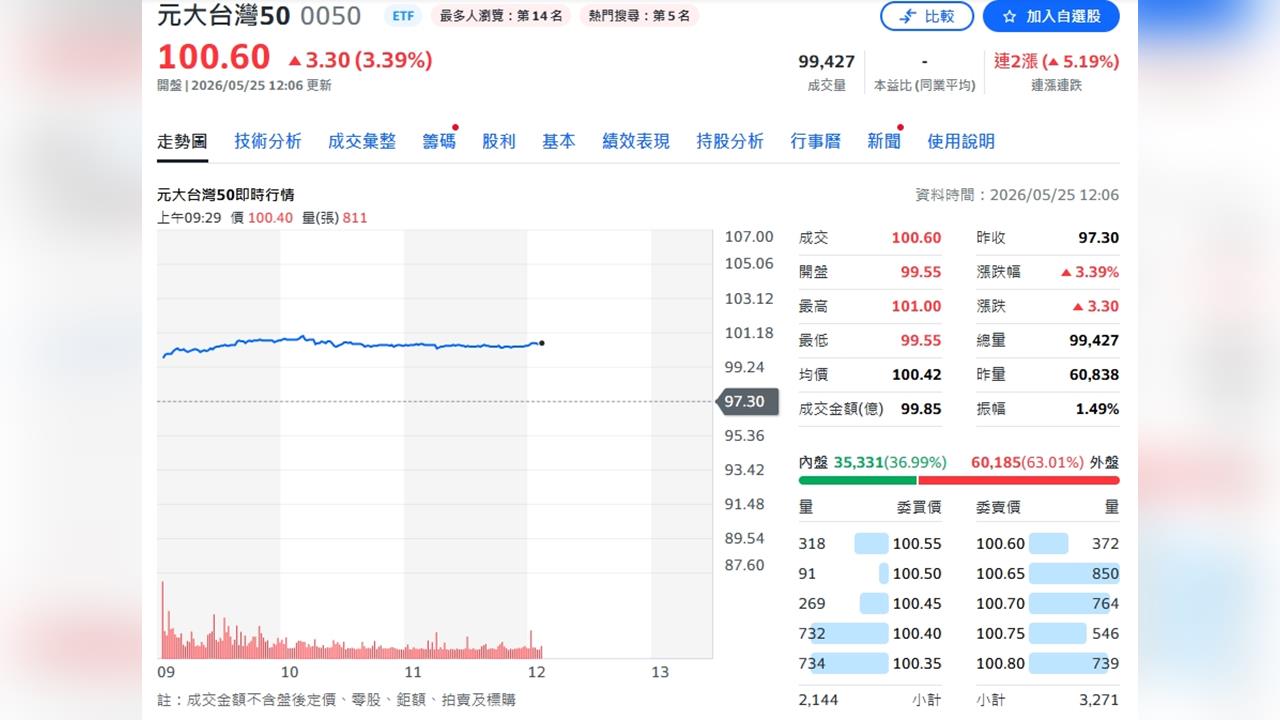
Task: Click the 99,427 volume figure at top
Action: tap(826, 61)
